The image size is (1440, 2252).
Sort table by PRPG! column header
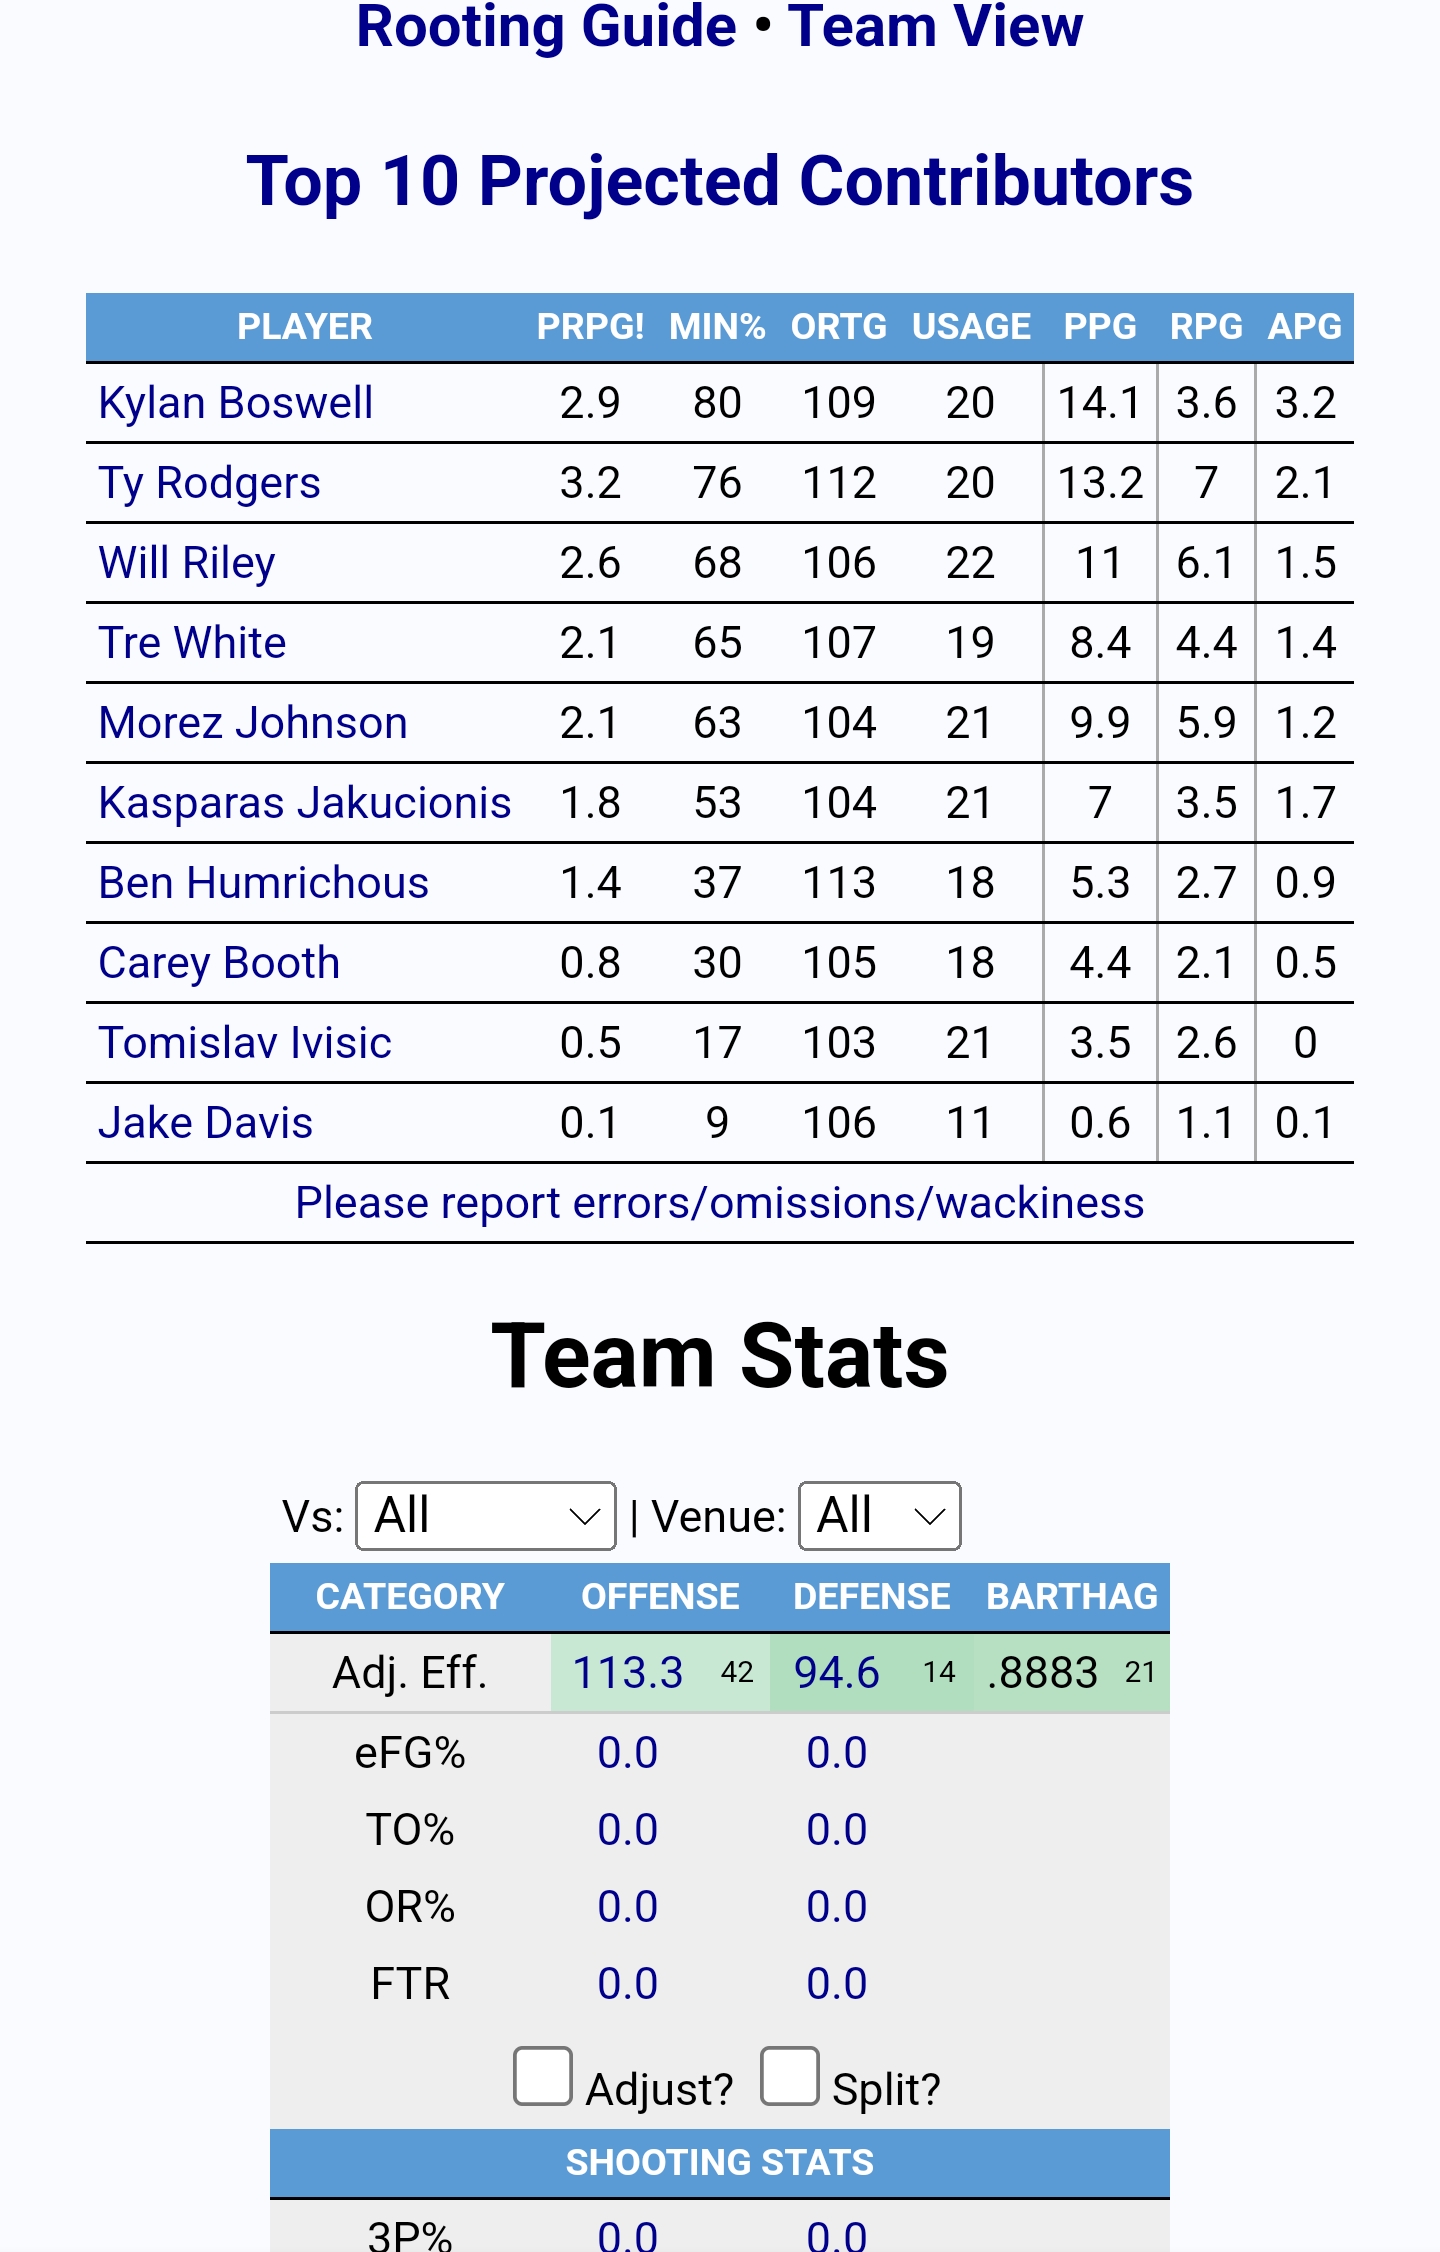590,327
